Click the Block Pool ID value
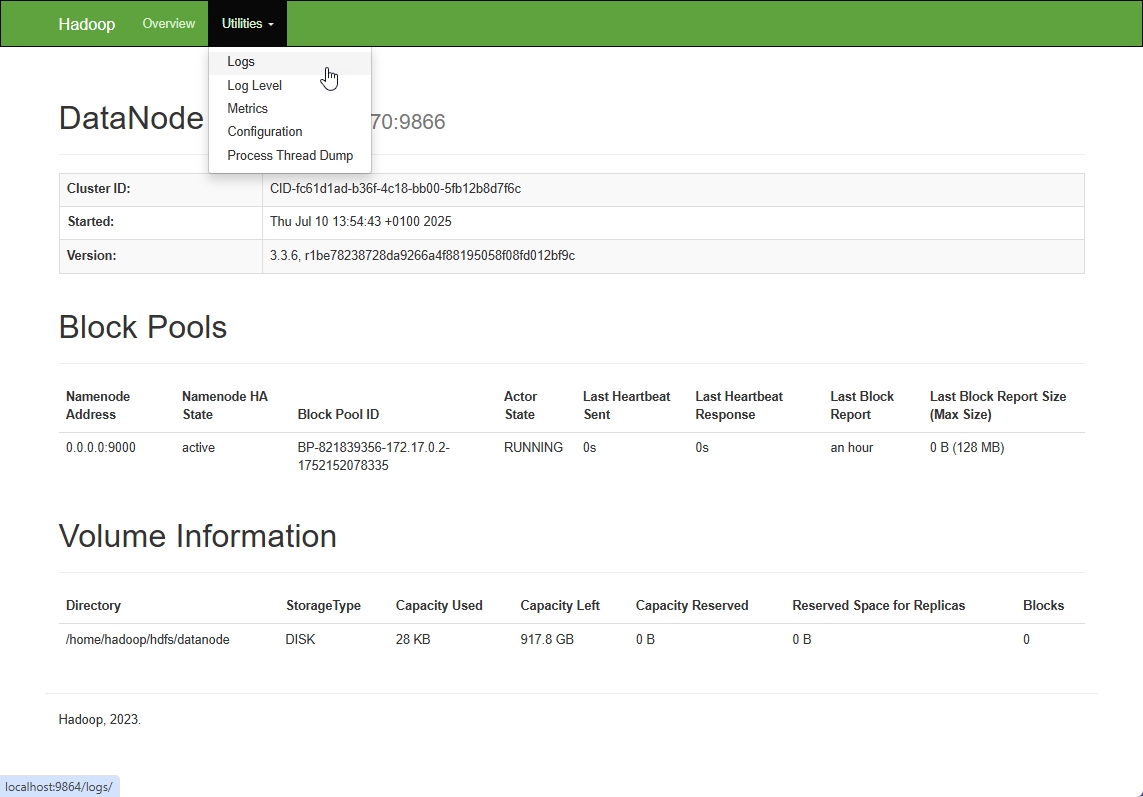This screenshot has height=797, width=1143. tap(373, 457)
